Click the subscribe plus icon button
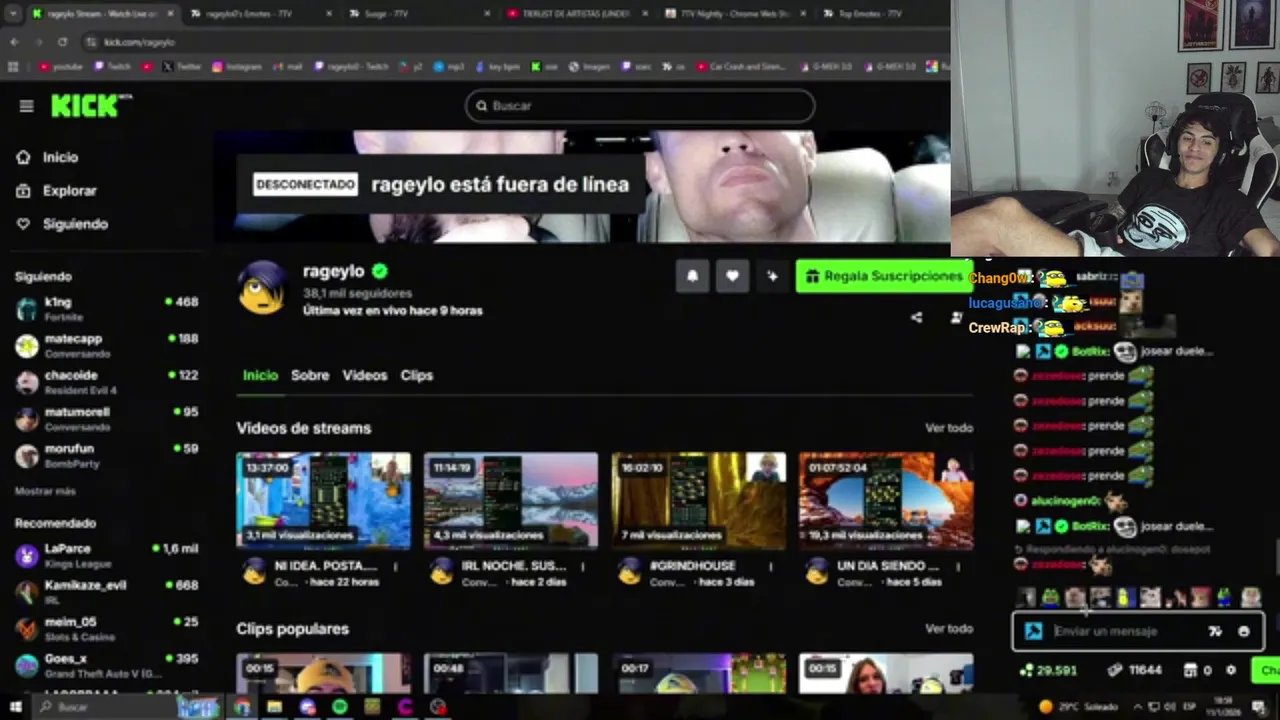1280x720 pixels. point(772,277)
